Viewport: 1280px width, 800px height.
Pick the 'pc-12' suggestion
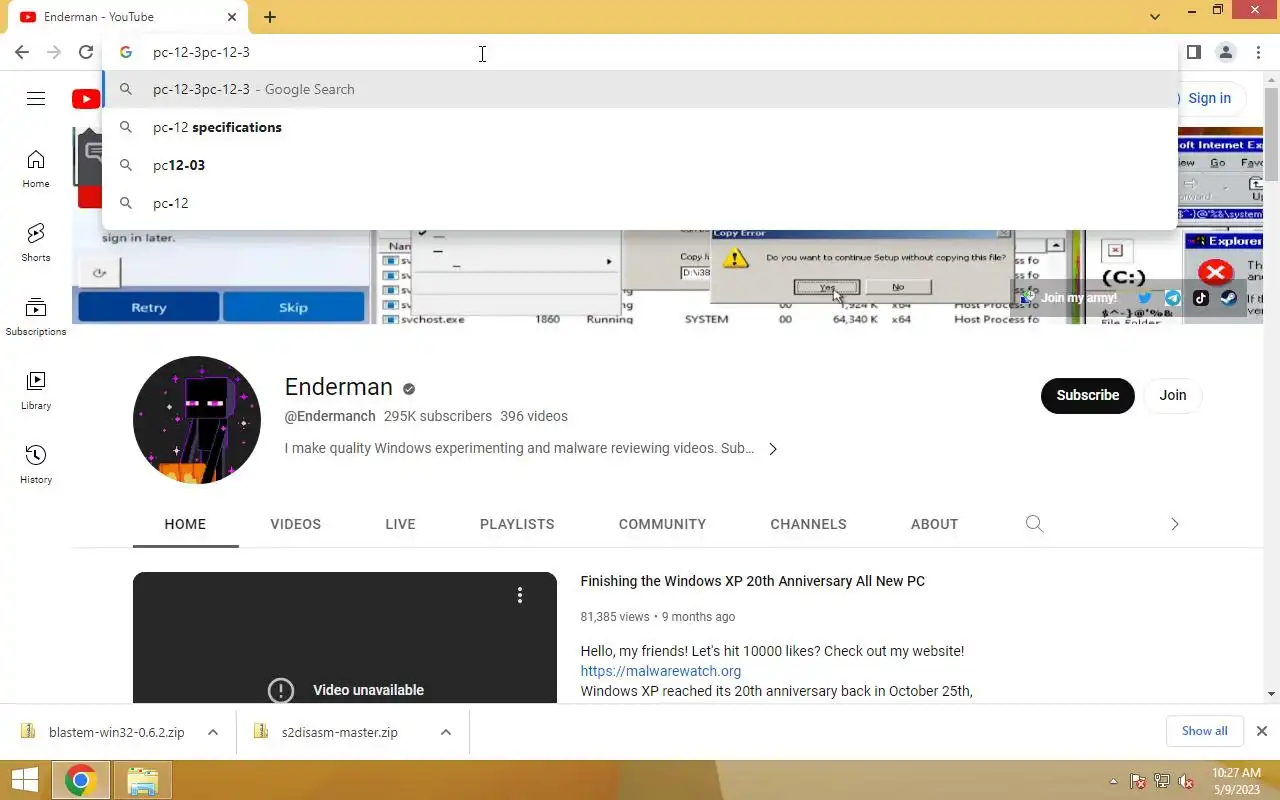640,203
